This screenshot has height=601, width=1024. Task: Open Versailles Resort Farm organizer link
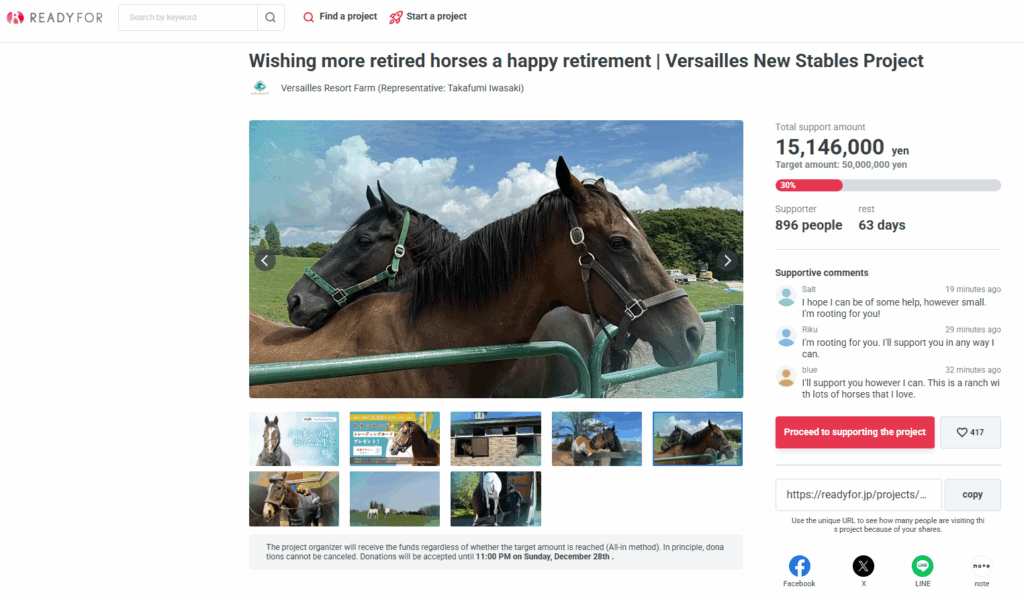click(402, 88)
